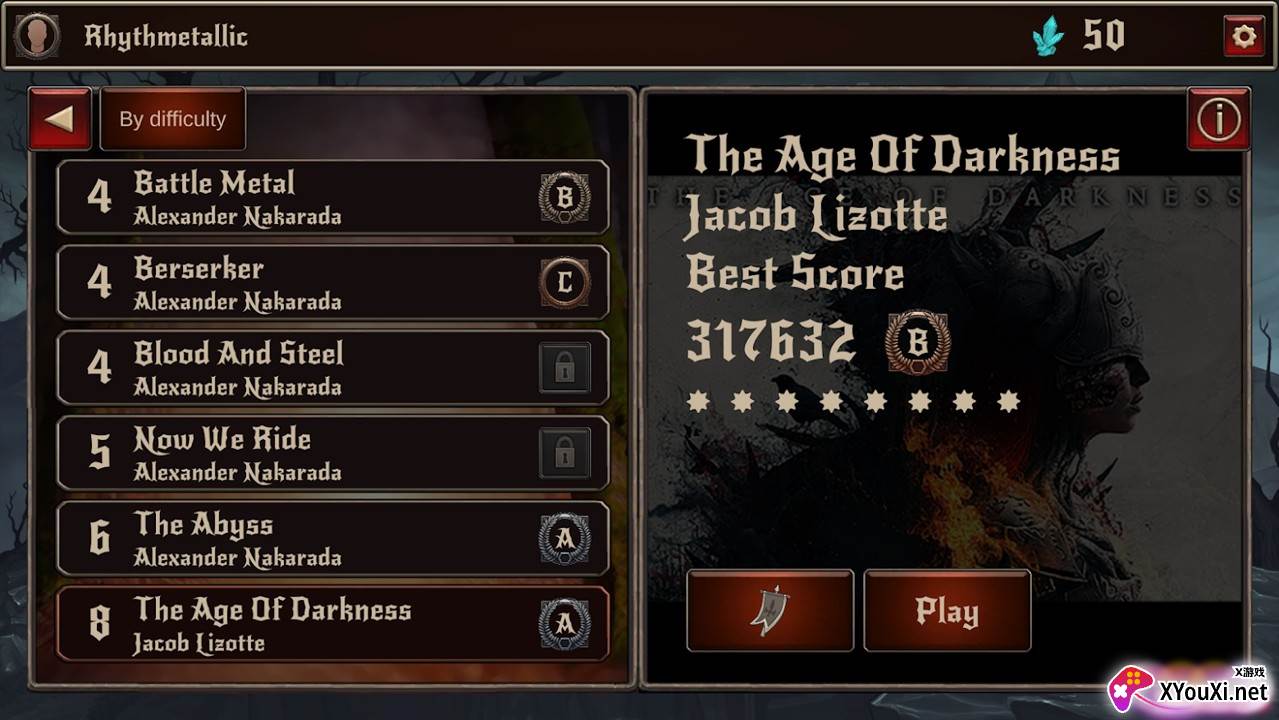Open the player profile avatar icon
The image size is (1279, 720).
click(x=35, y=36)
